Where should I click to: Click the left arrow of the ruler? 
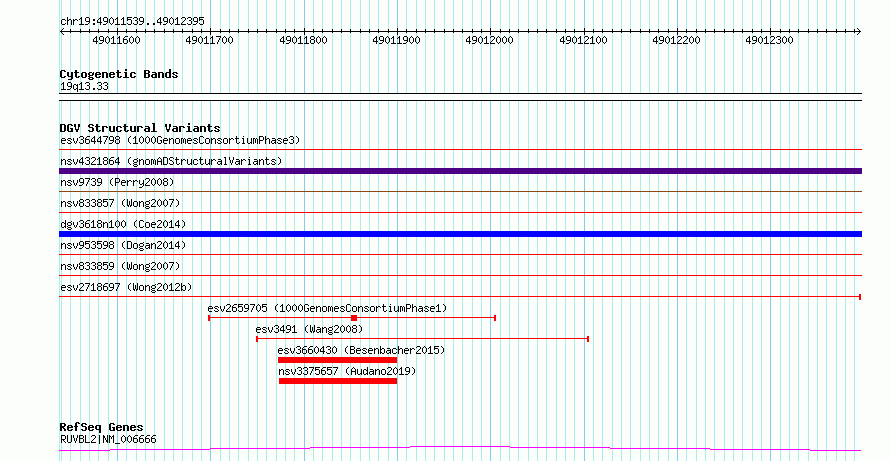pos(62,32)
